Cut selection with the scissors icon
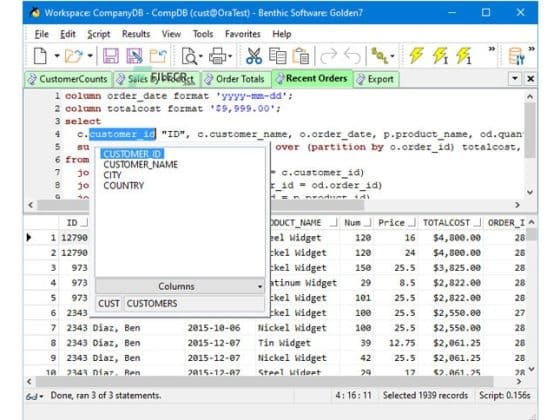This screenshot has width=560, height=420. (254, 56)
